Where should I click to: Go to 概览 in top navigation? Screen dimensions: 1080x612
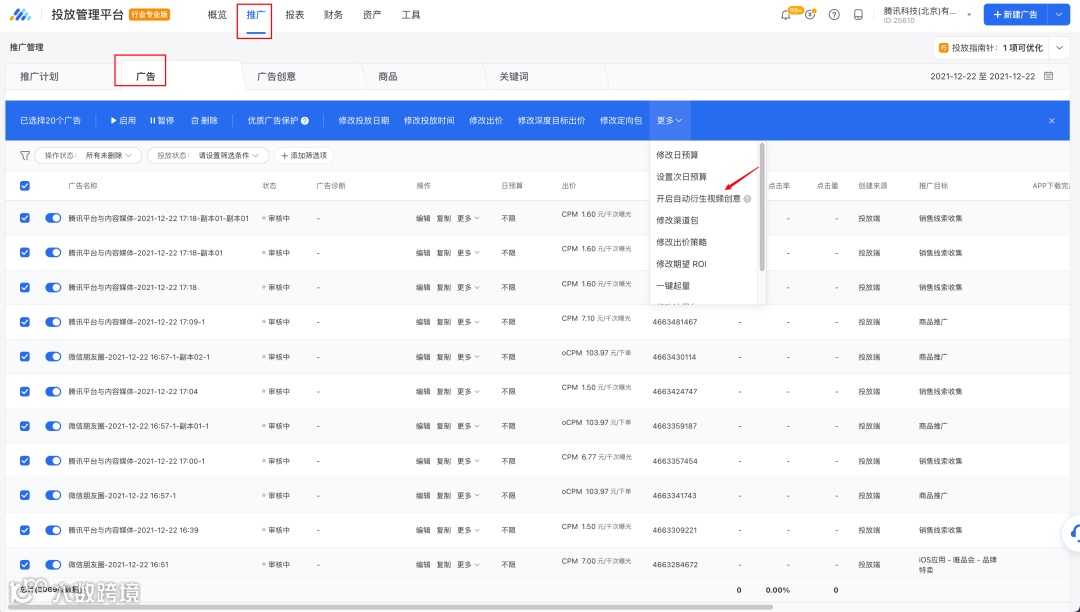click(x=217, y=14)
